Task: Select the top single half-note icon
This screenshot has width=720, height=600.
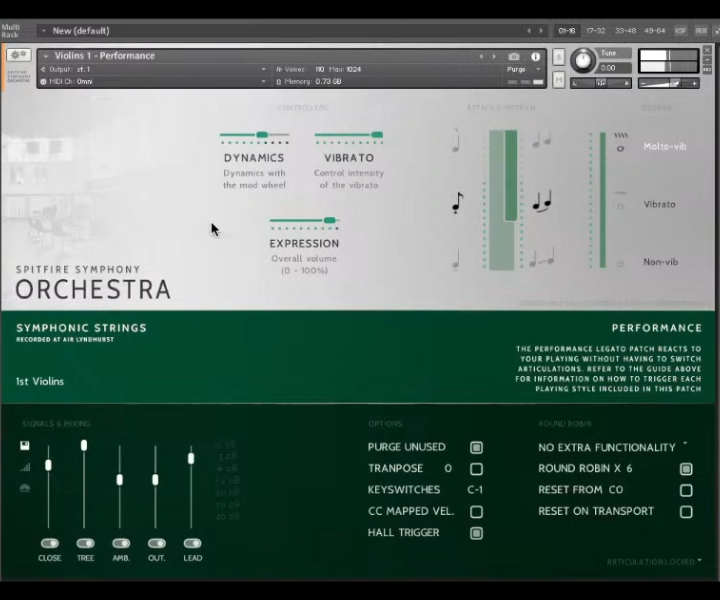Action: pyautogui.click(x=456, y=139)
